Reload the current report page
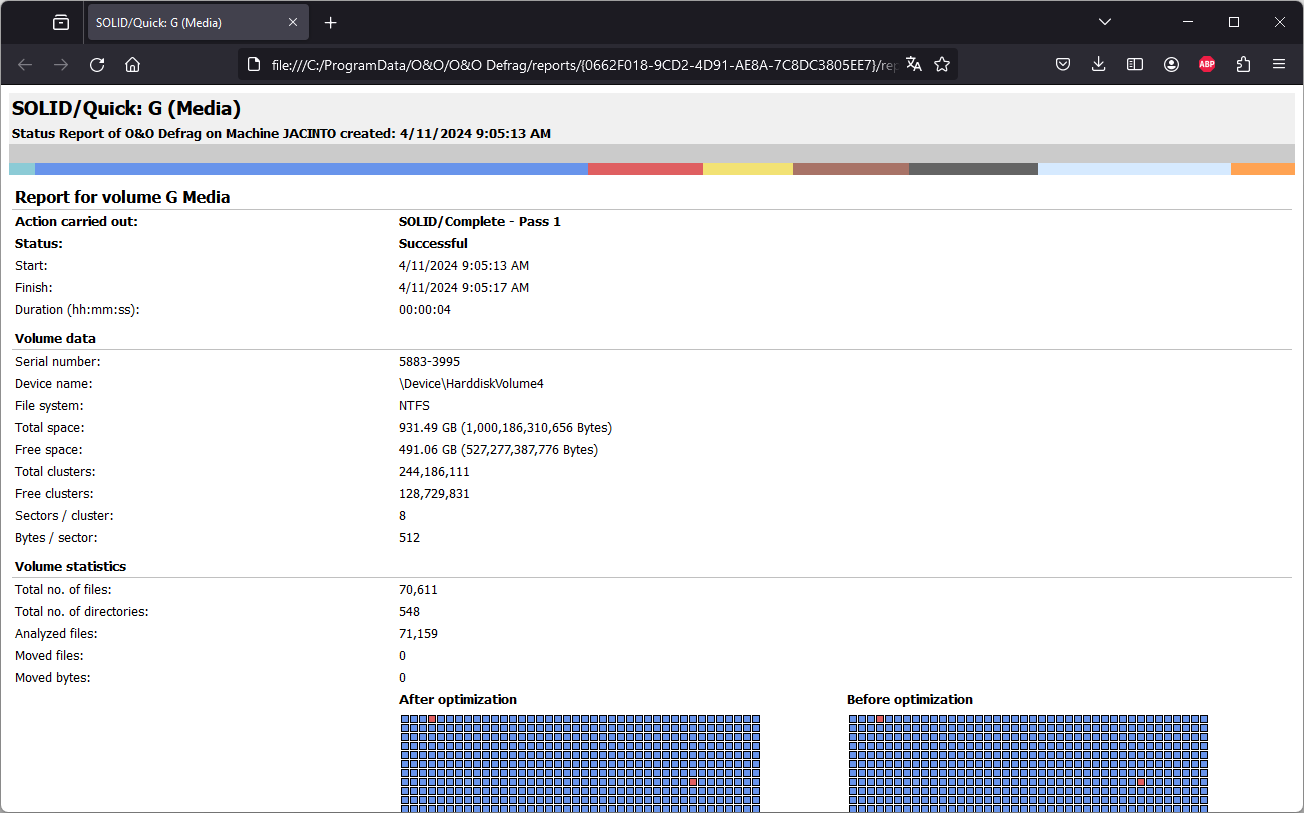The width and height of the screenshot is (1304, 813). 97,64
